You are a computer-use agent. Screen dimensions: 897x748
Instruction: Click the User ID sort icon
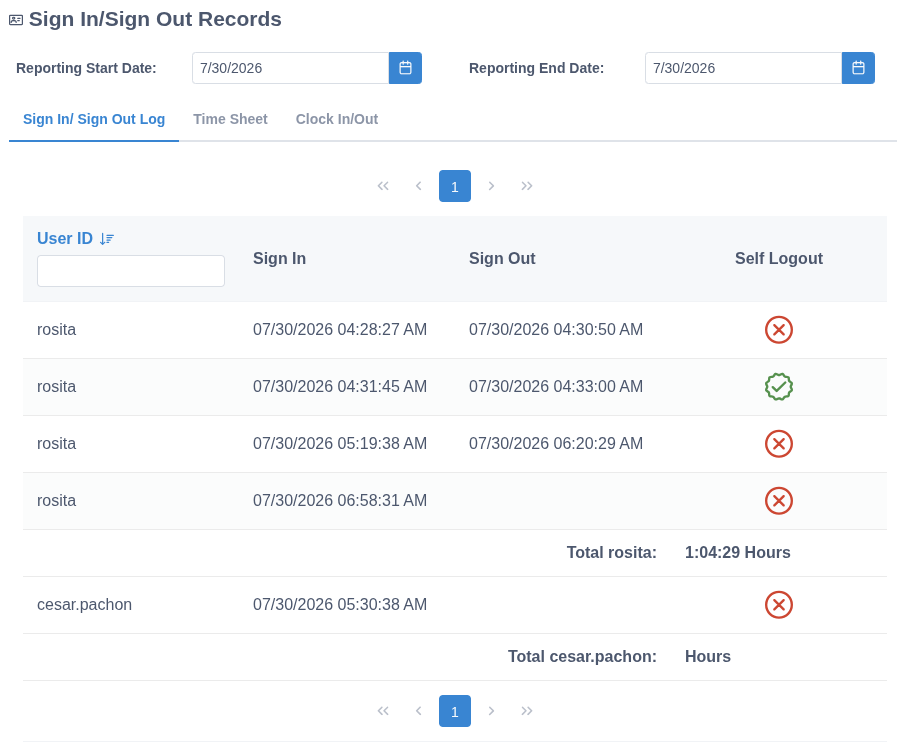click(x=106, y=239)
